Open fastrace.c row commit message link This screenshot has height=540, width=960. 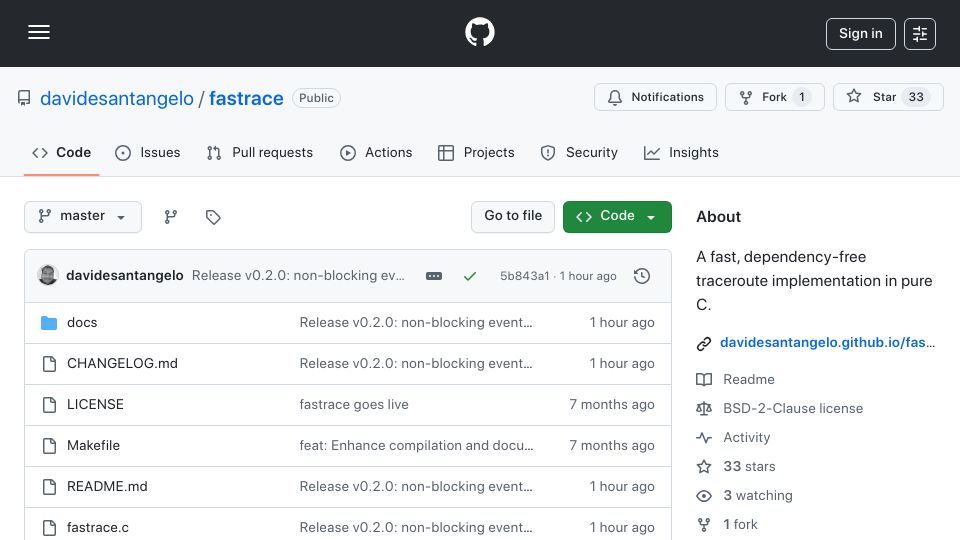click(416, 528)
